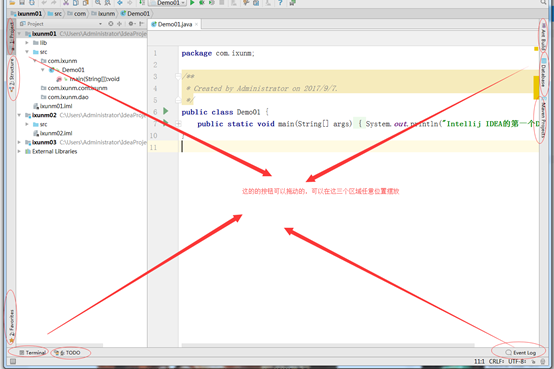Click the Navigate Back arrow icon

click(120, 2)
